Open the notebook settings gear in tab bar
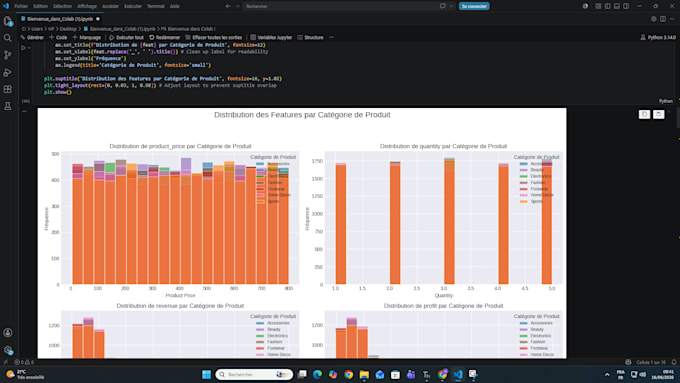The height and width of the screenshot is (383, 680). (x=654, y=19)
